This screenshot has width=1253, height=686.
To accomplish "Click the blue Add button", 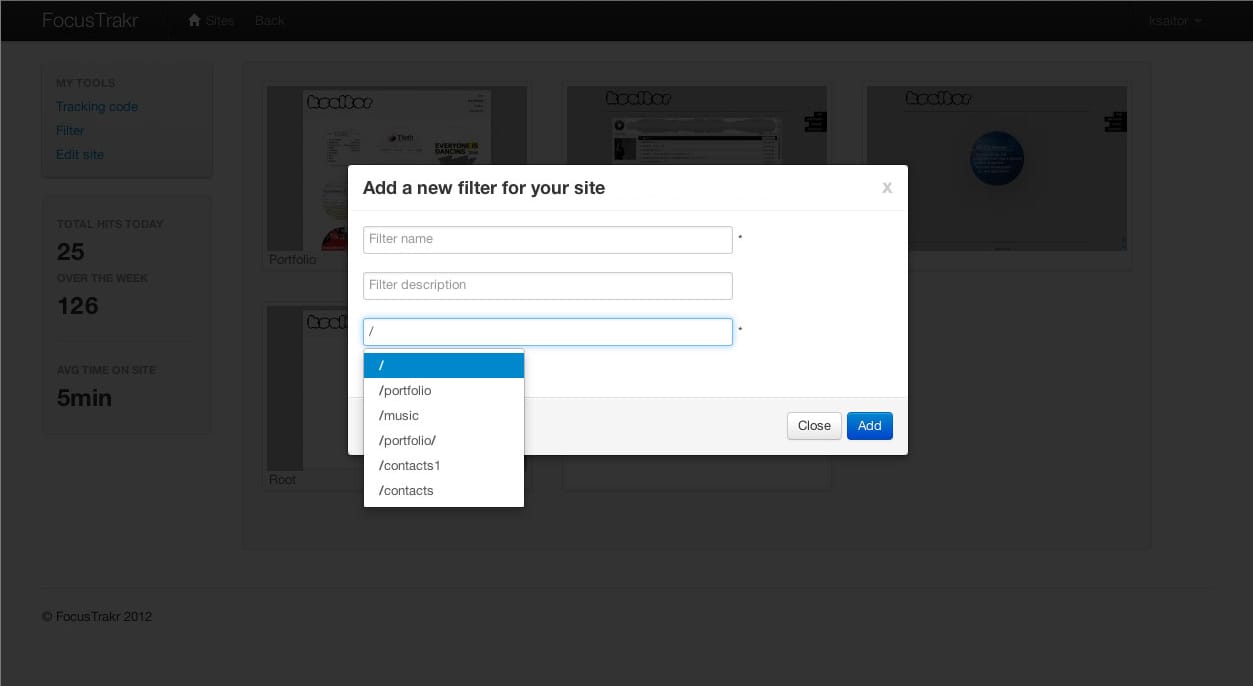I will [x=870, y=426].
